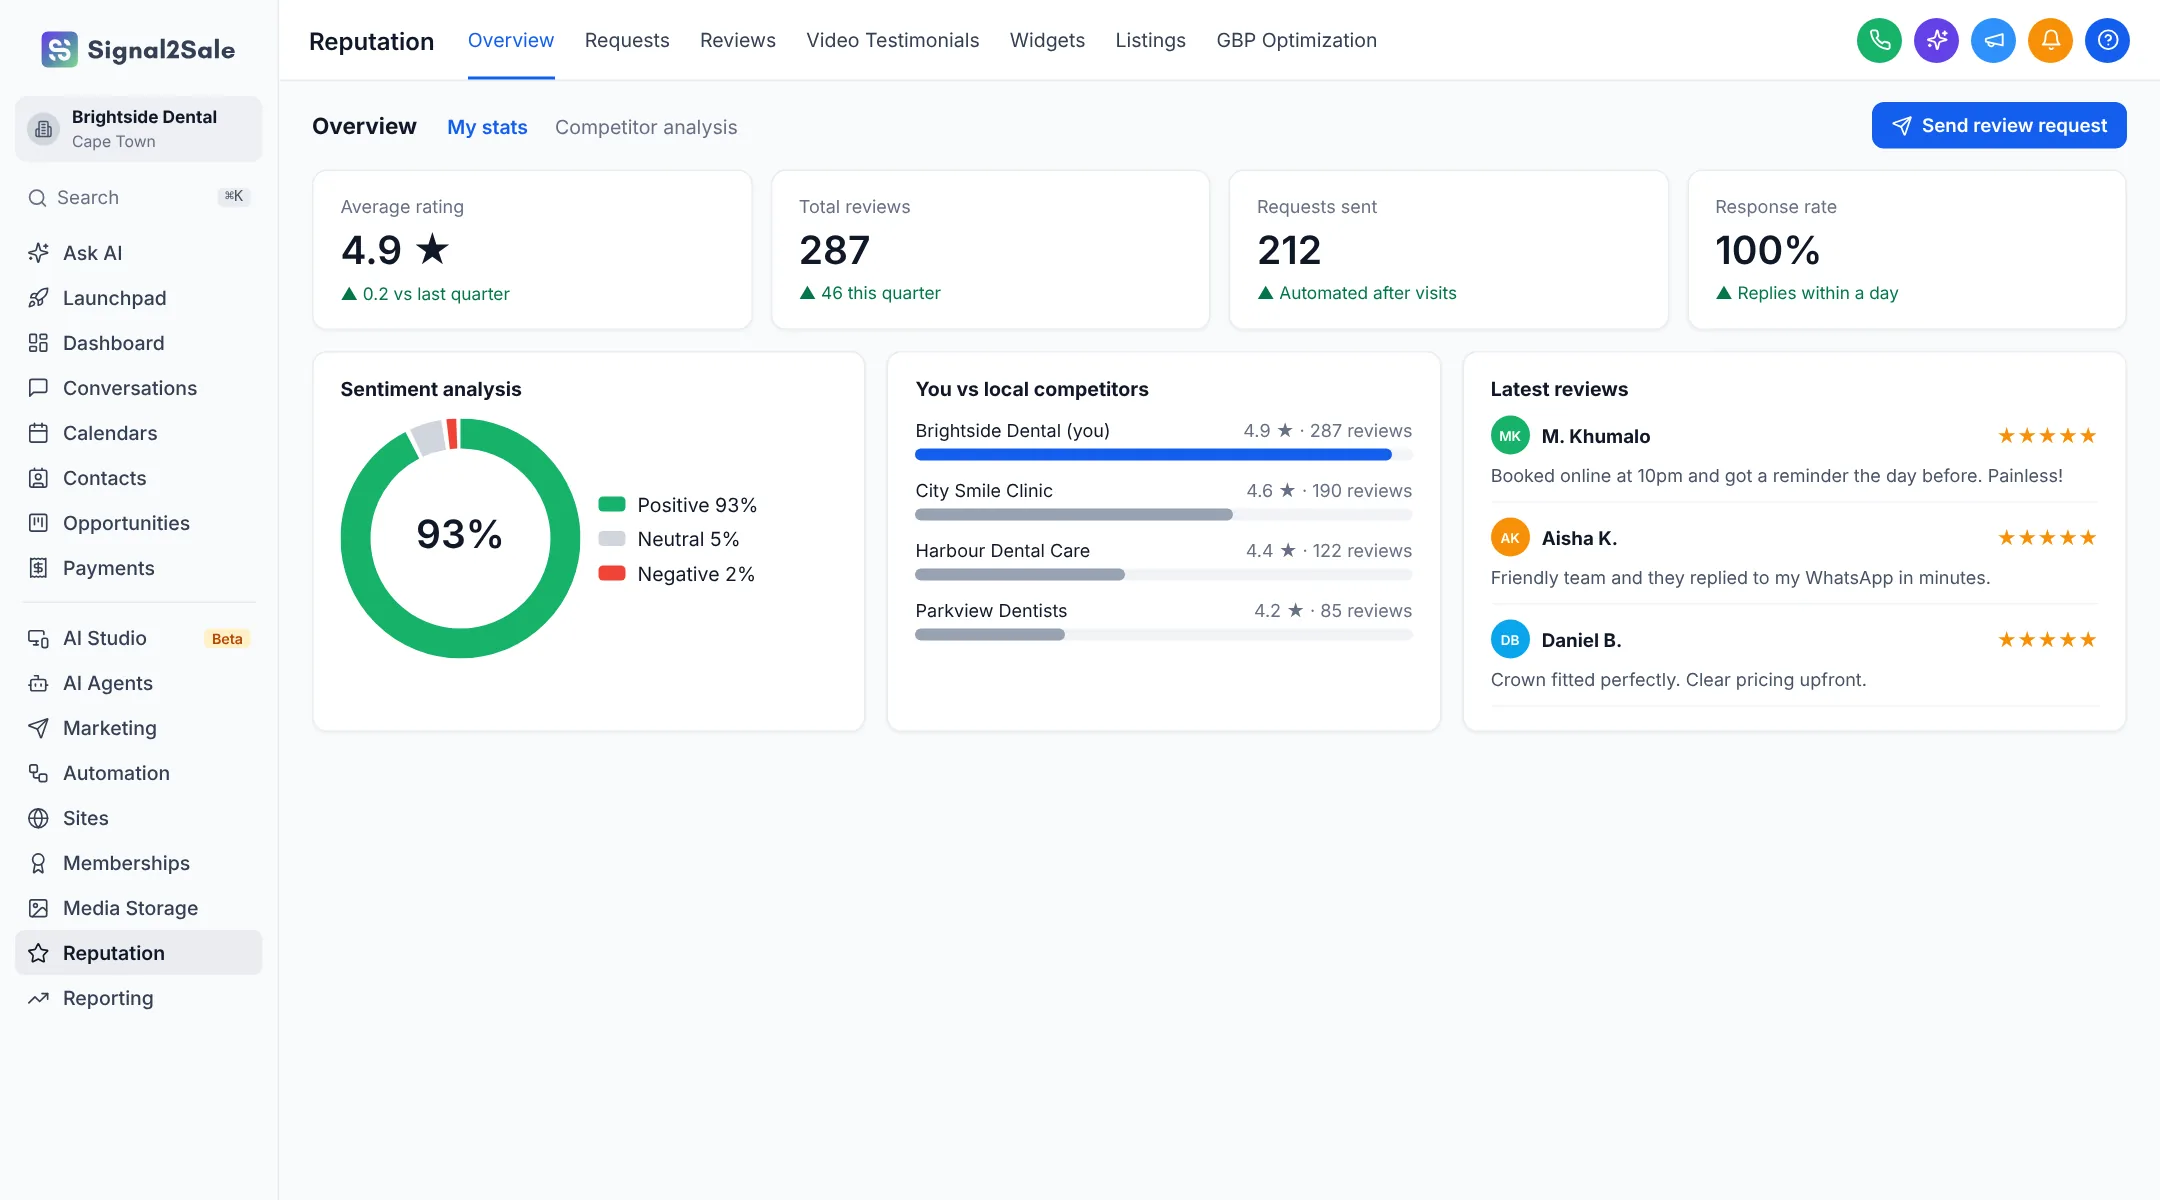
Task: Click the help question mark icon
Action: [2107, 41]
